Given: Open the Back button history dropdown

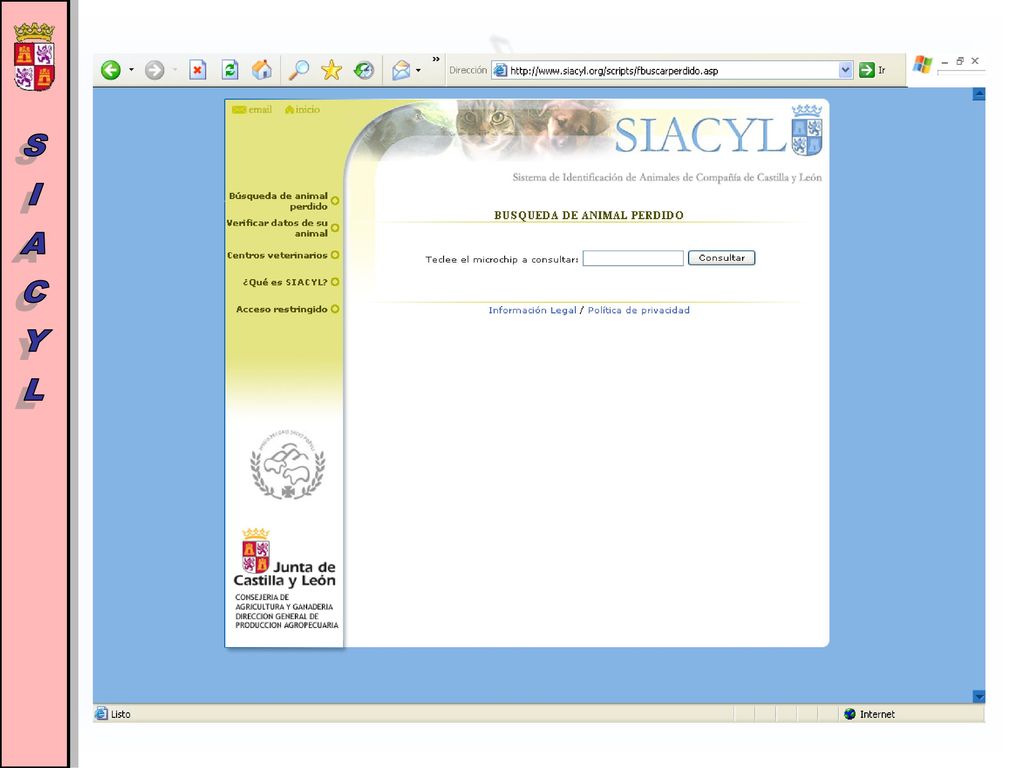Looking at the screenshot, I should pos(131,70).
